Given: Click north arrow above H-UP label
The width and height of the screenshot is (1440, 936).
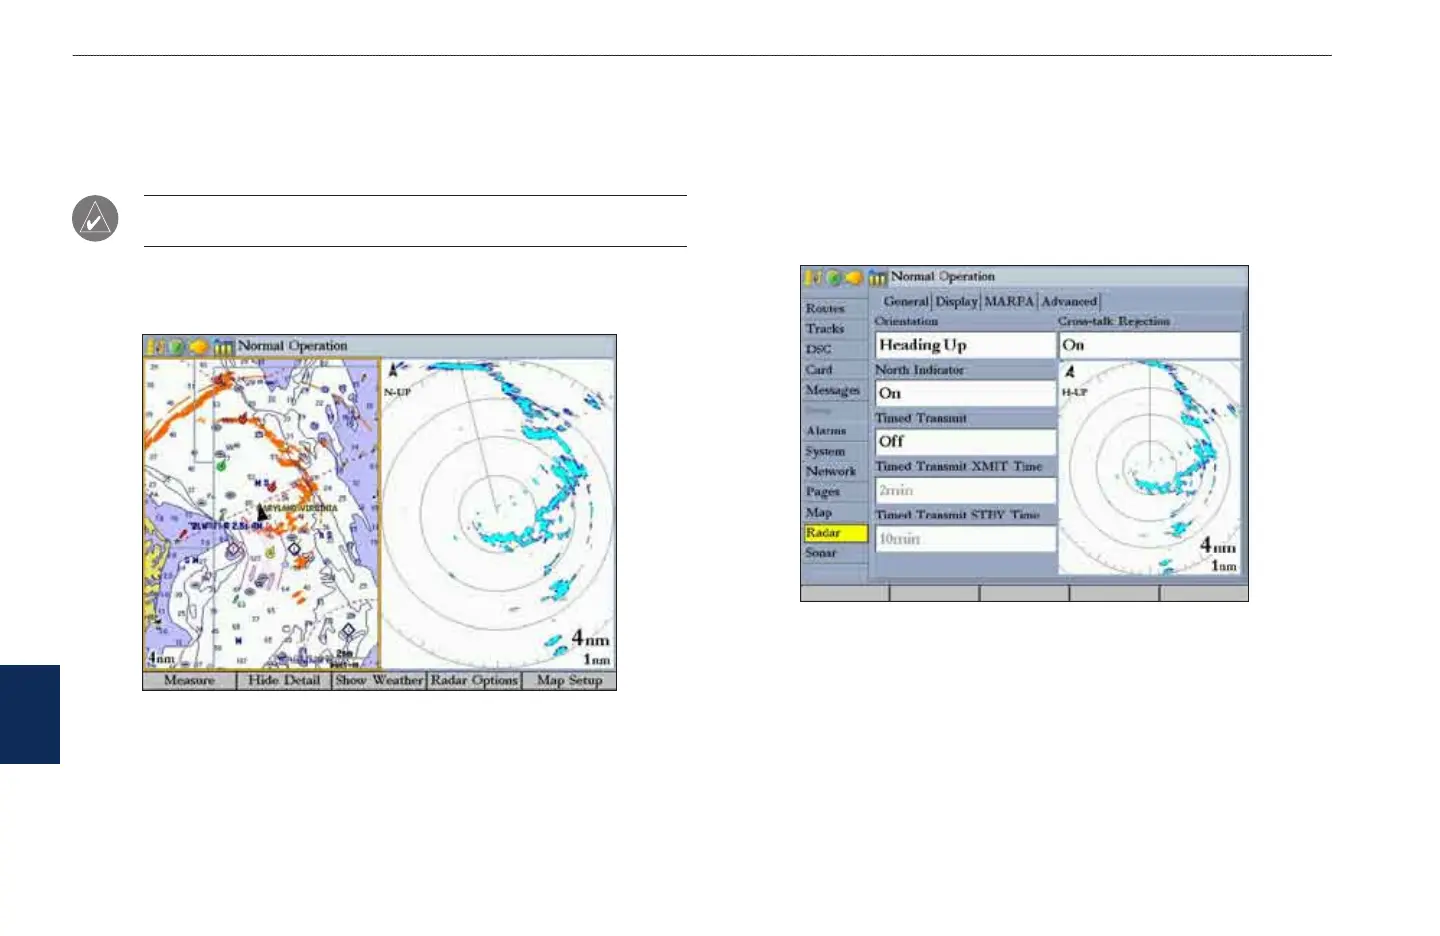Looking at the screenshot, I should (x=1070, y=372).
